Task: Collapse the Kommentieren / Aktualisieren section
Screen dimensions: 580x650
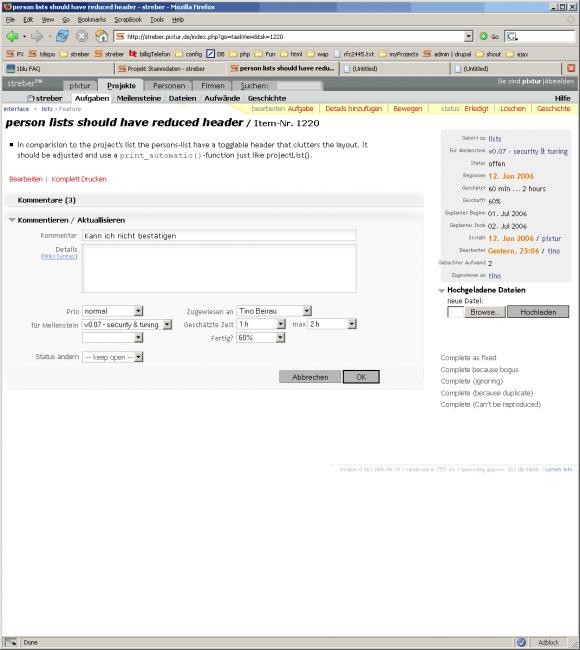Action: pos(12,220)
